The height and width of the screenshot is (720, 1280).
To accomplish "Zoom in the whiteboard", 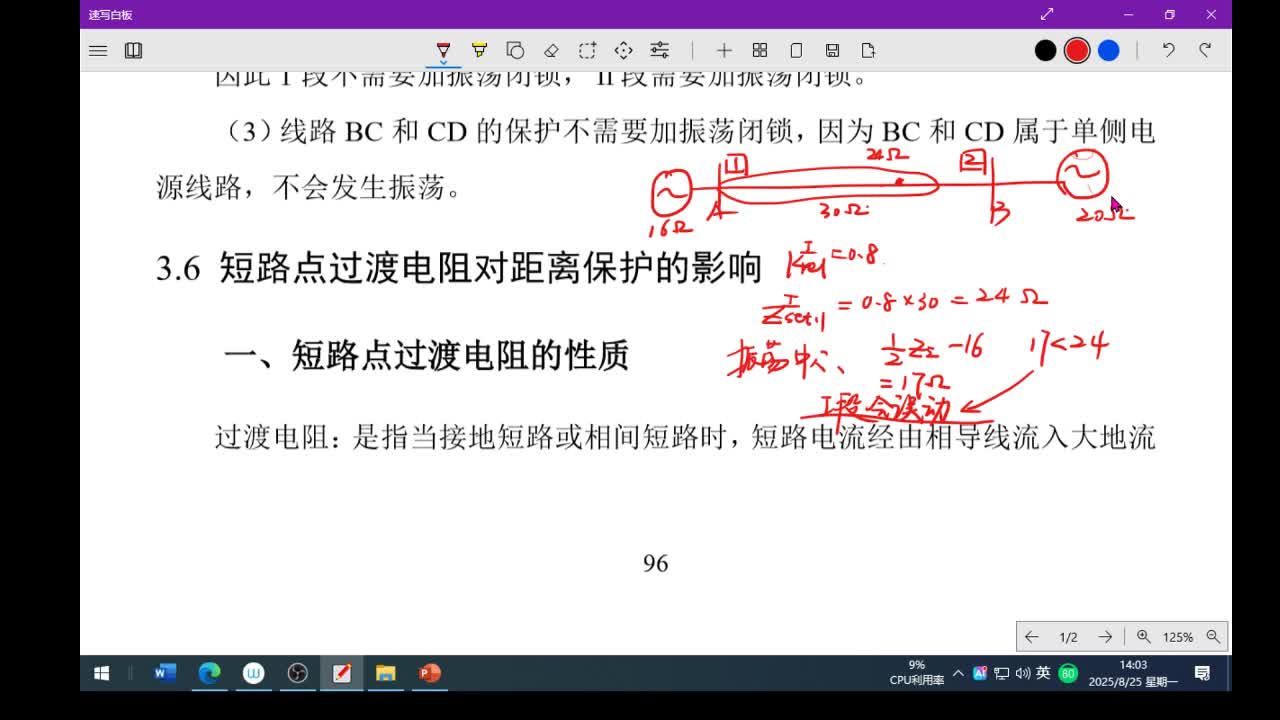I will click(1143, 637).
